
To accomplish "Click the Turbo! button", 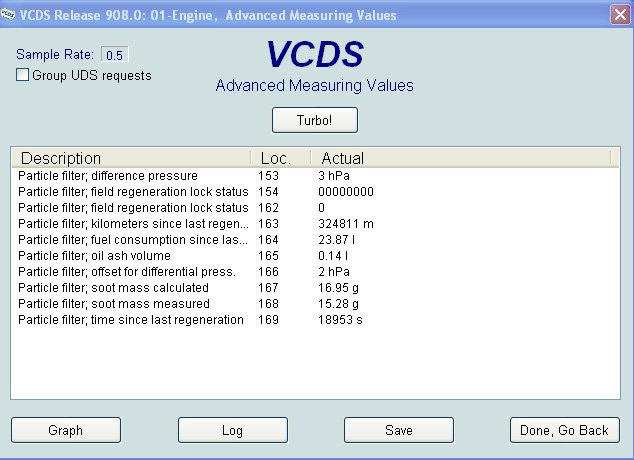I will point(315,120).
